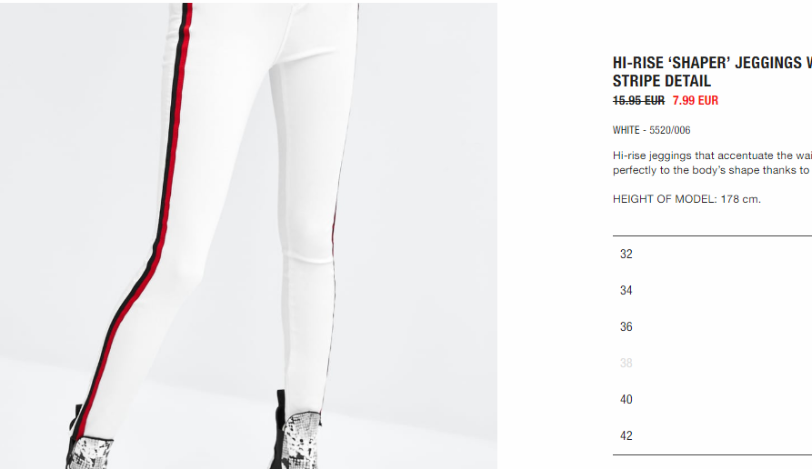Choose size 36 from the list

tap(713, 327)
